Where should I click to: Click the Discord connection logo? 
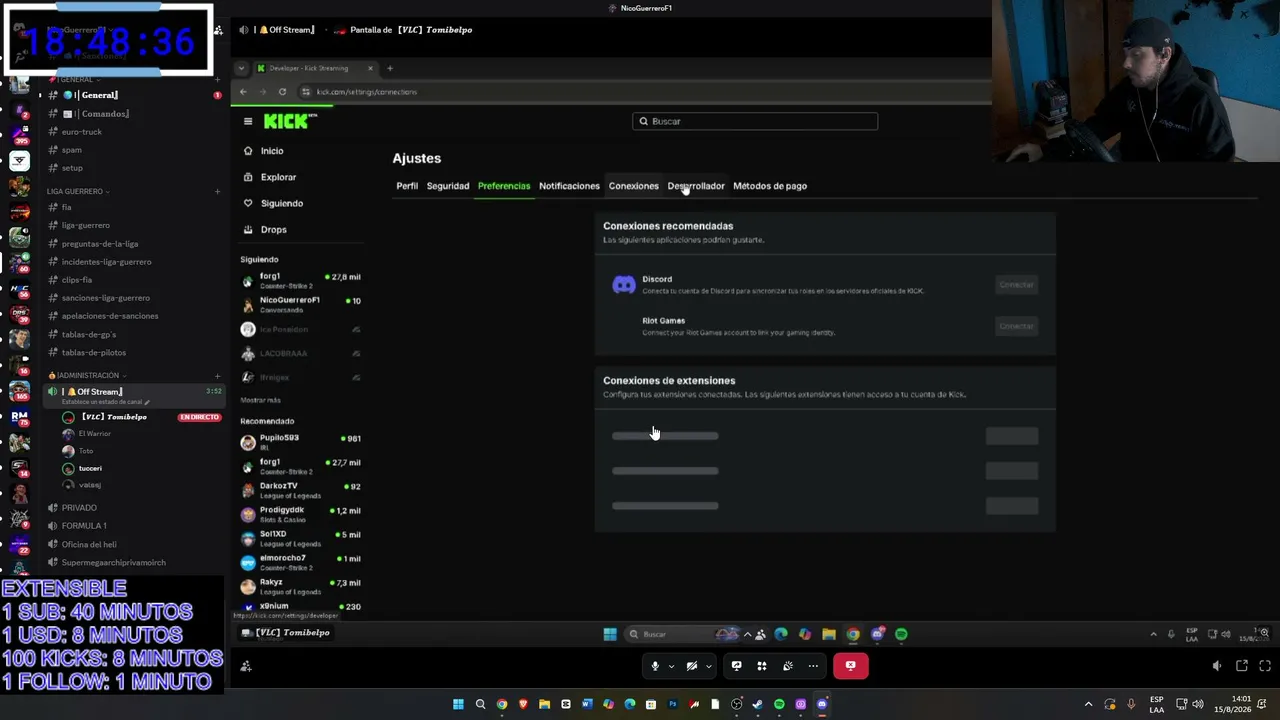624,285
